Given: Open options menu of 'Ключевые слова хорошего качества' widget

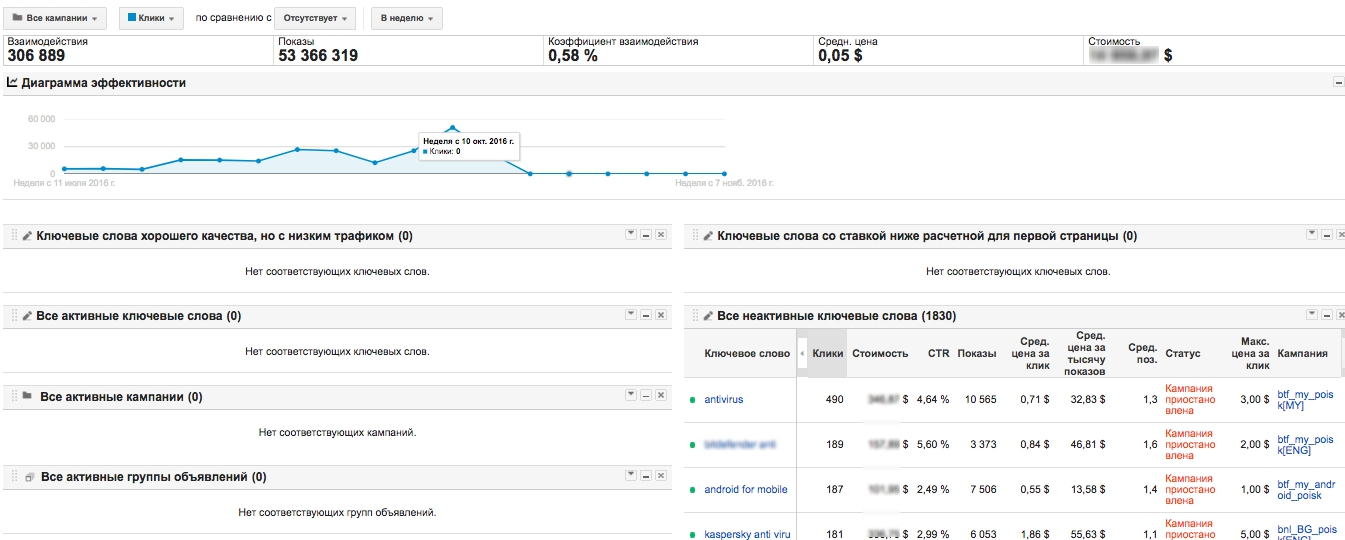Looking at the screenshot, I should (630, 234).
